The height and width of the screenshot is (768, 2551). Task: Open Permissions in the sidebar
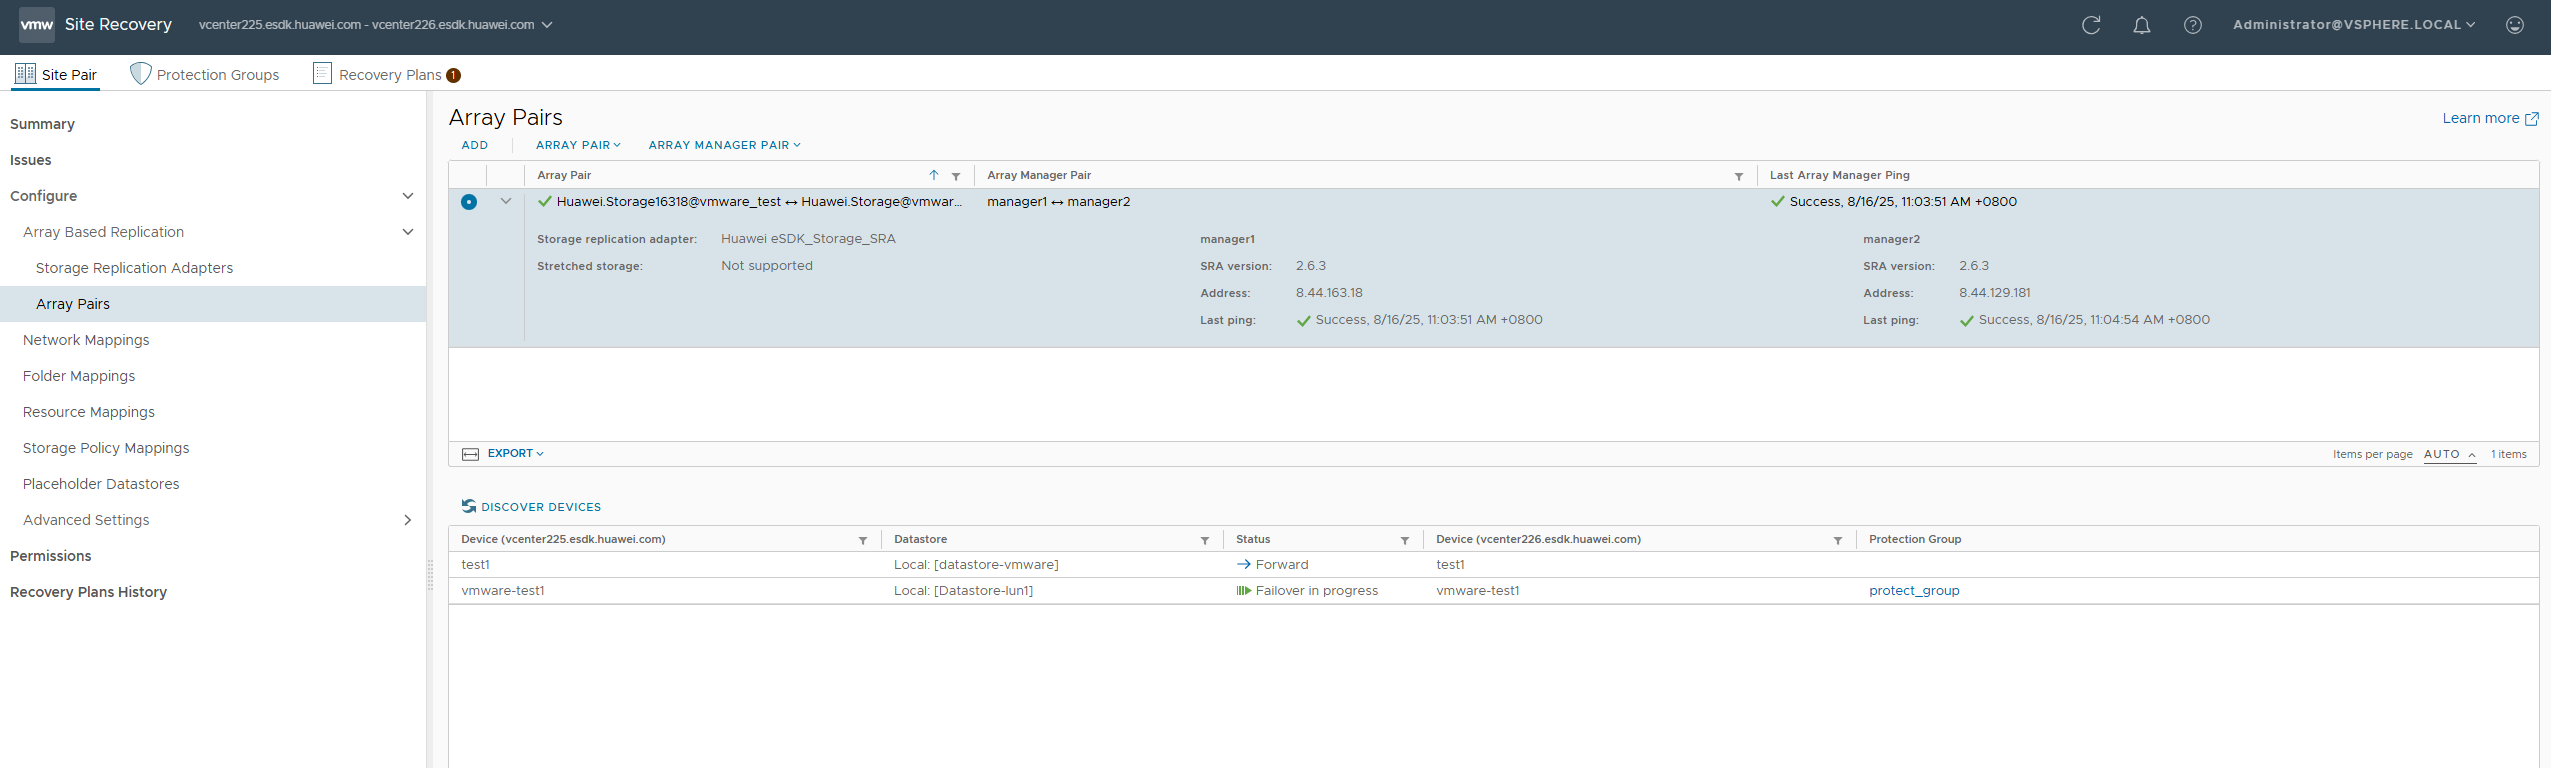click(x=51, y=556)
